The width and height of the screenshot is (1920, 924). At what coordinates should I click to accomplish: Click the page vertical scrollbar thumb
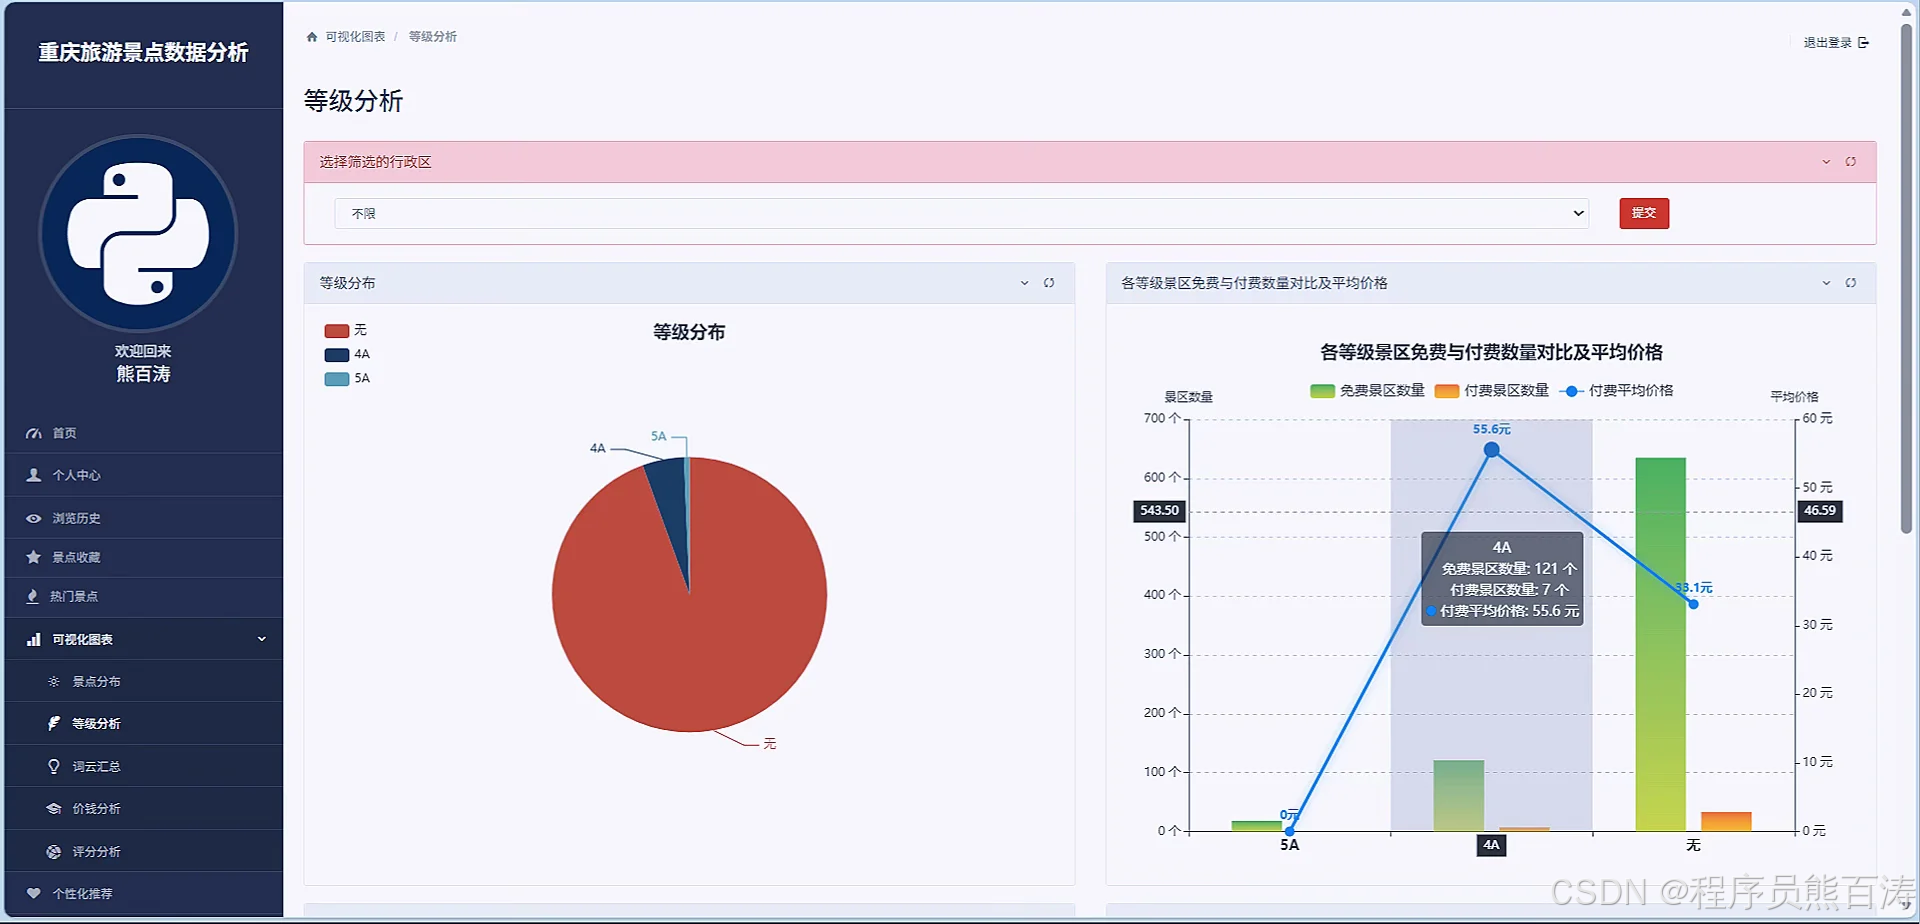tap(1906, 278)
